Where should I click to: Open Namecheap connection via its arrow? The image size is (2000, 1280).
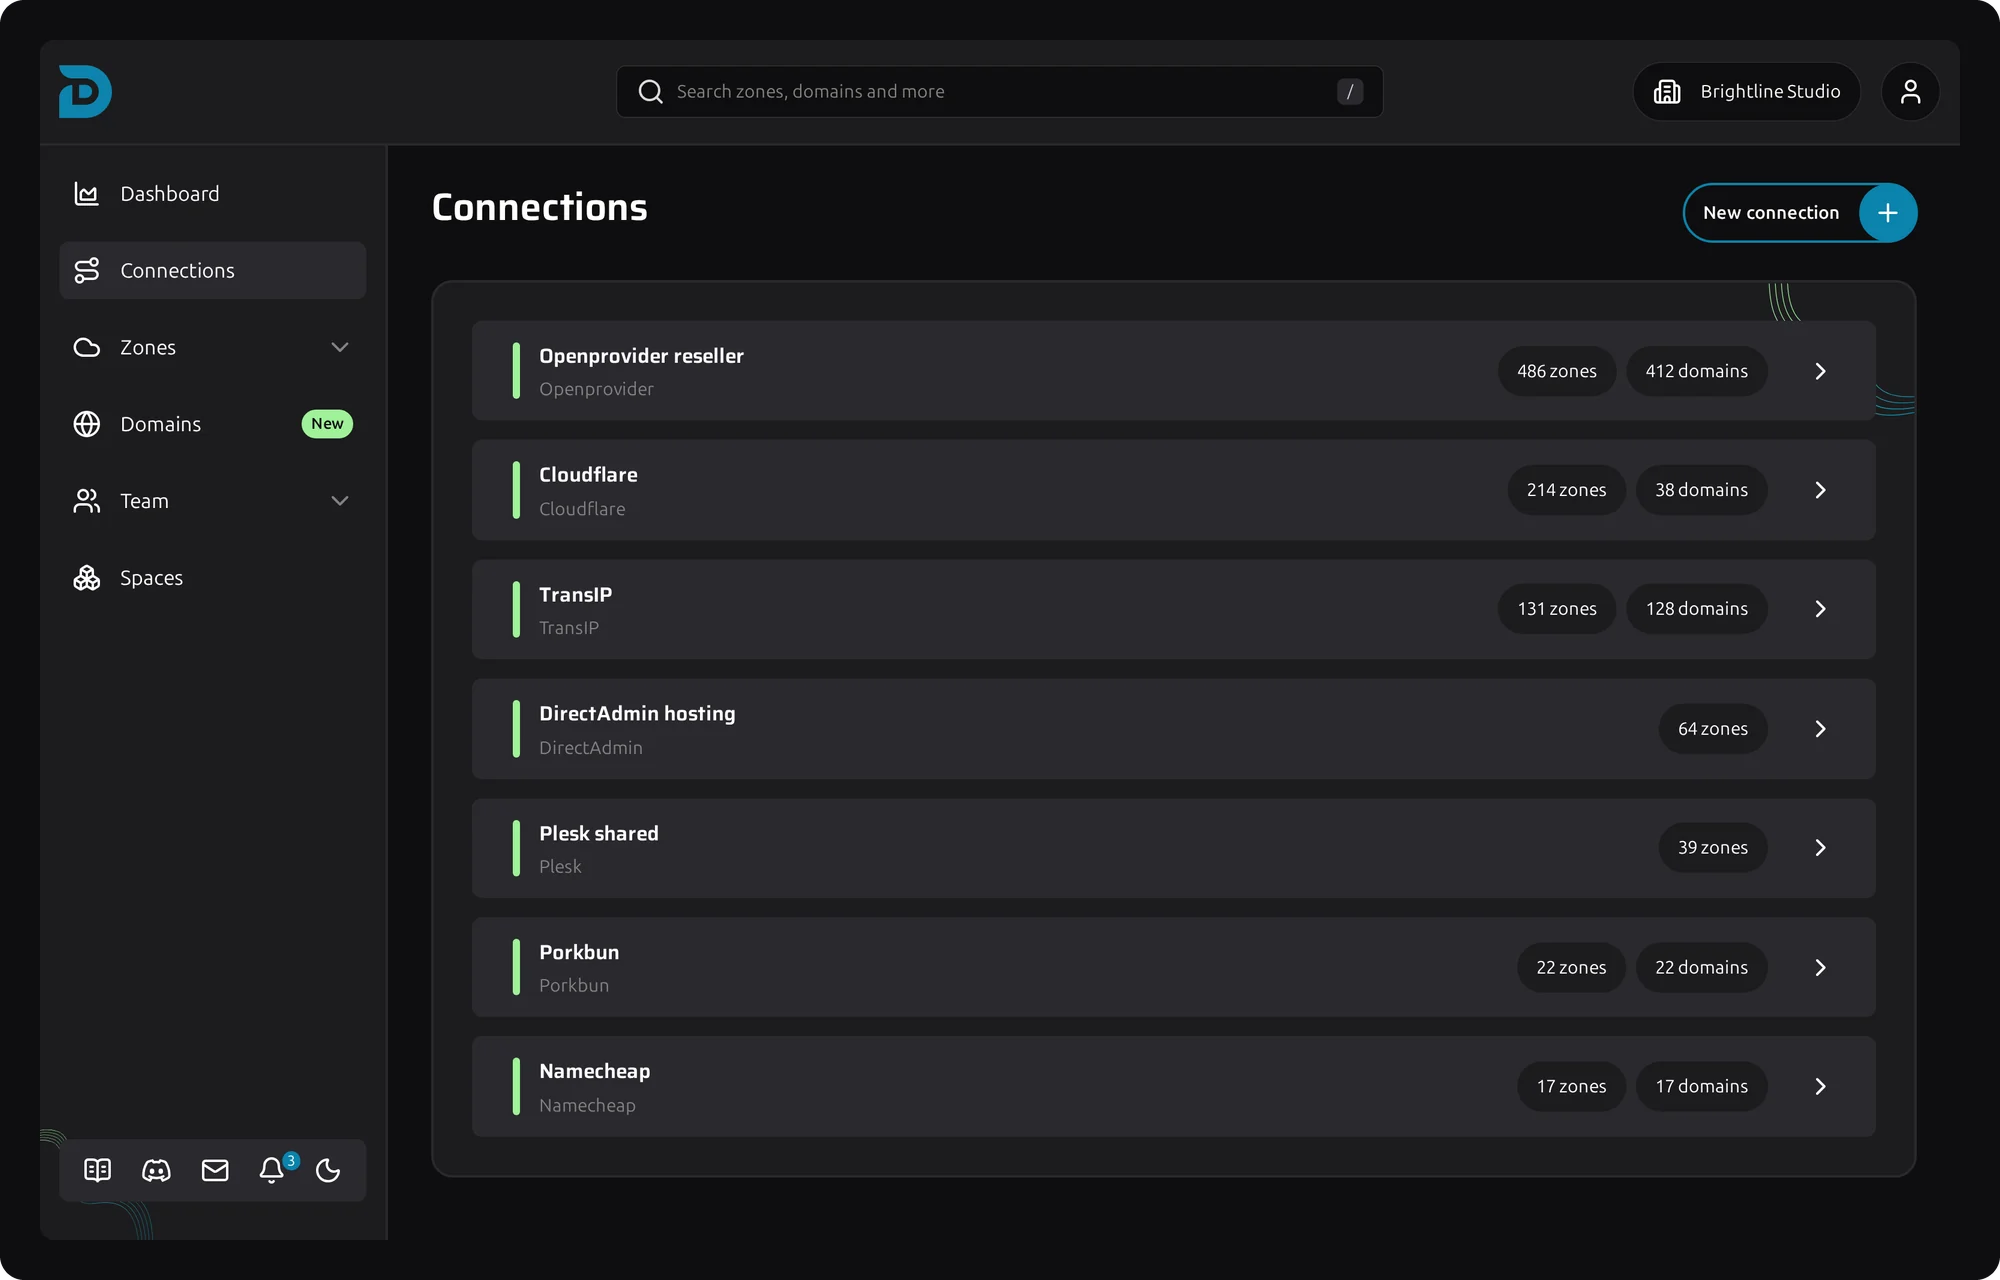(1820, 1087)
